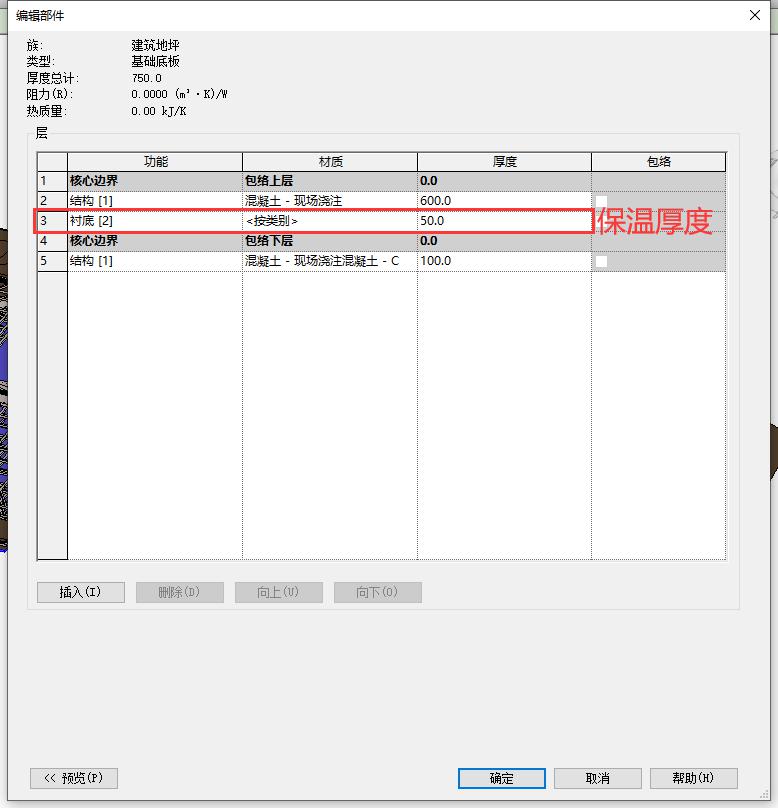Viewport: 778px width, 808px height.
Task: Click thickness value 100.0
Action: tap(504, 261)
